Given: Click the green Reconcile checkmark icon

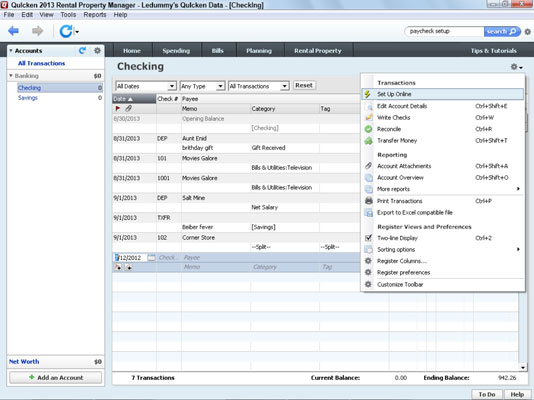Looking at the screenshot, I should pos(368,129).
